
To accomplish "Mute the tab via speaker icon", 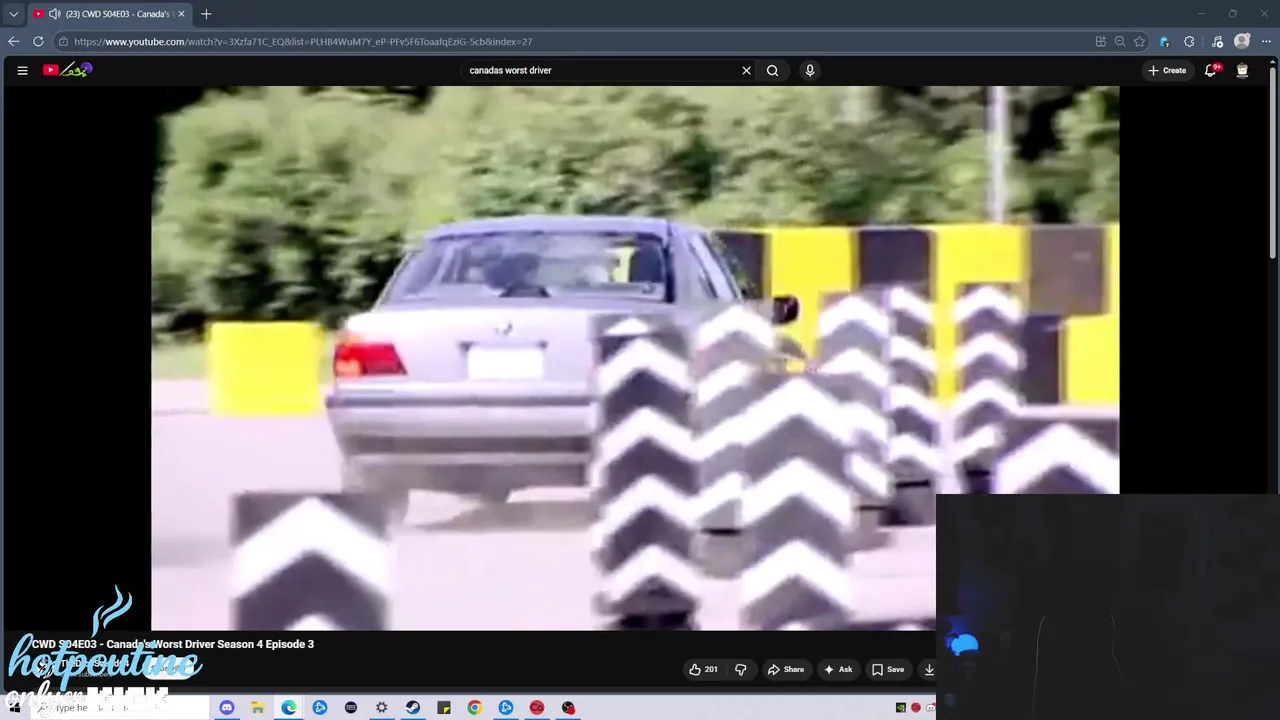I will point(54,14).
